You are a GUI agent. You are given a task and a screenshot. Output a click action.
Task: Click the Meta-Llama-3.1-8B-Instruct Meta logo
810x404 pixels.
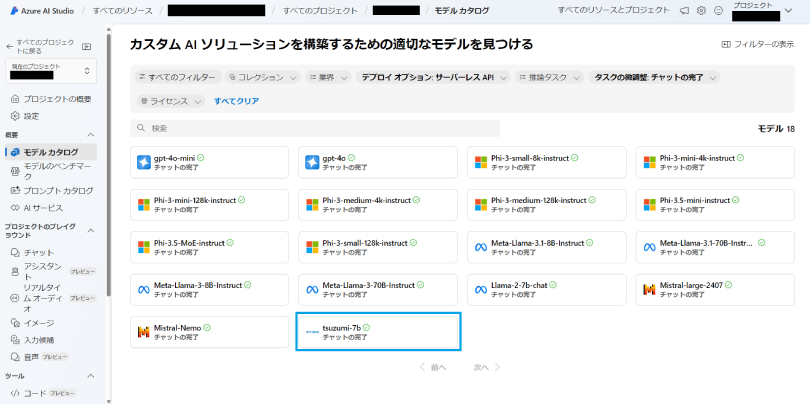click(x=481, y=246)
